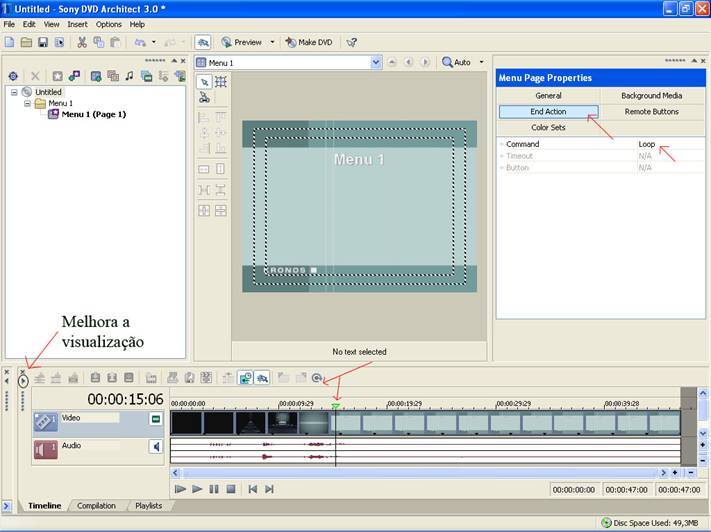Click the timeline horizontal scrollbar
The width and height of the screenshot is (711, 532).
click(419, 473)
